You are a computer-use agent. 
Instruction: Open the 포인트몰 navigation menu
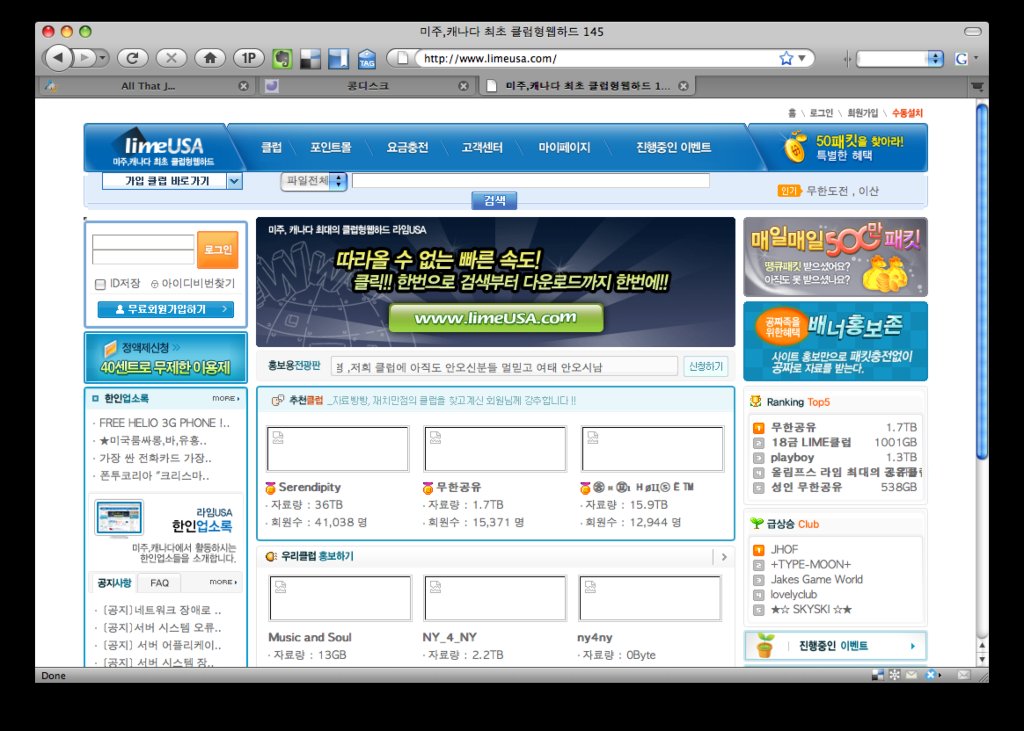click(330, 148)
